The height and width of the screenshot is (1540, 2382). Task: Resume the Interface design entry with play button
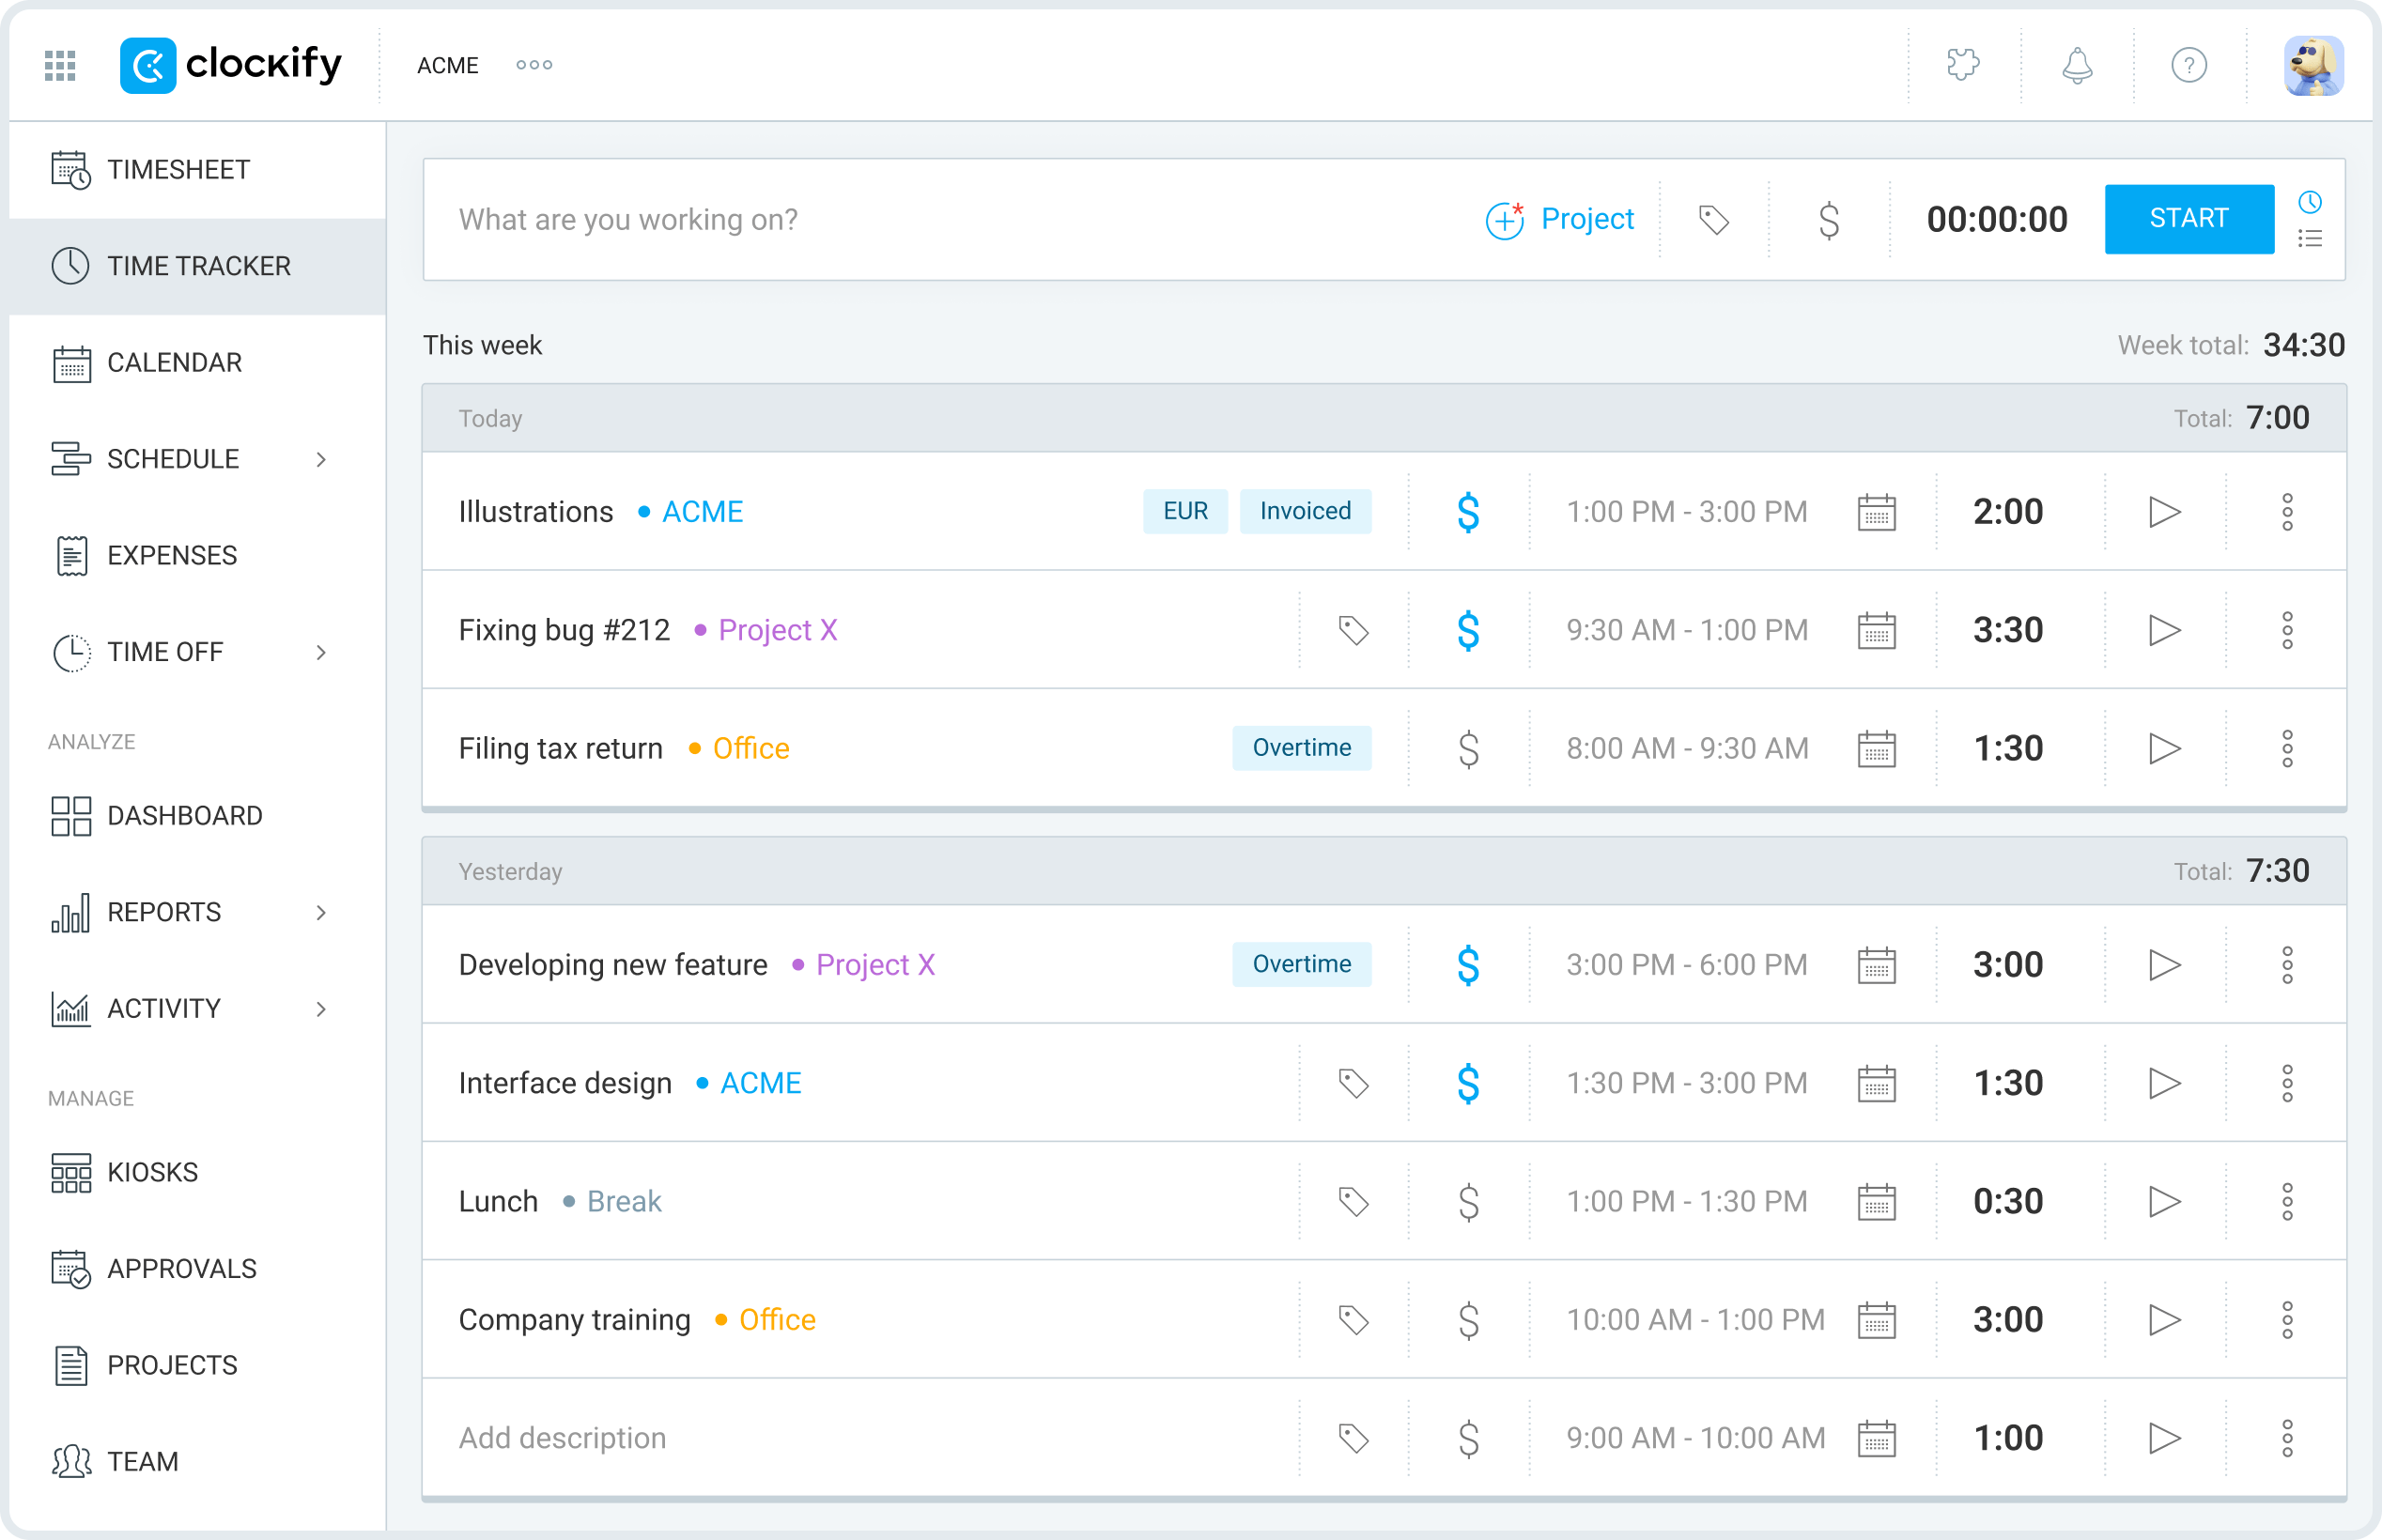pos(2165,1082)
